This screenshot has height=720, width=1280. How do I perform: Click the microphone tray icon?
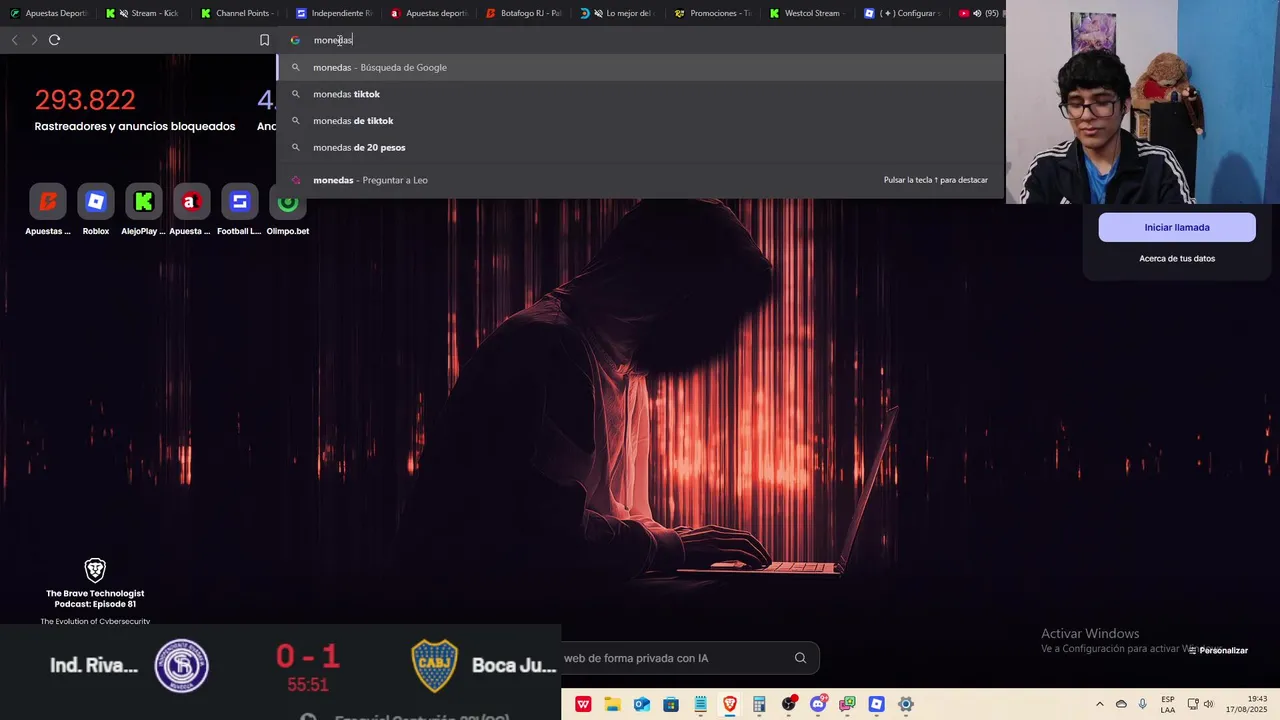click(x=1143, y=704)
